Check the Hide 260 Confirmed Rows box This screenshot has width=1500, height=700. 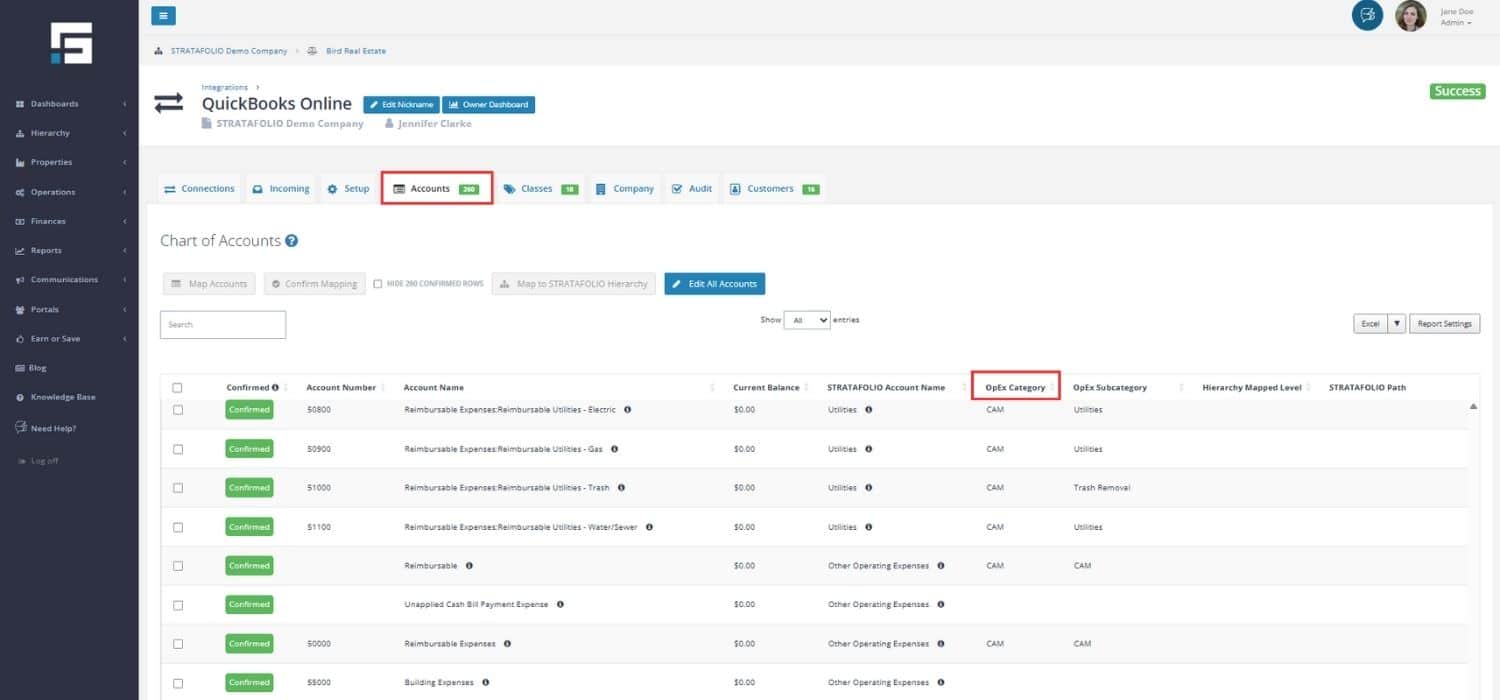378,284
